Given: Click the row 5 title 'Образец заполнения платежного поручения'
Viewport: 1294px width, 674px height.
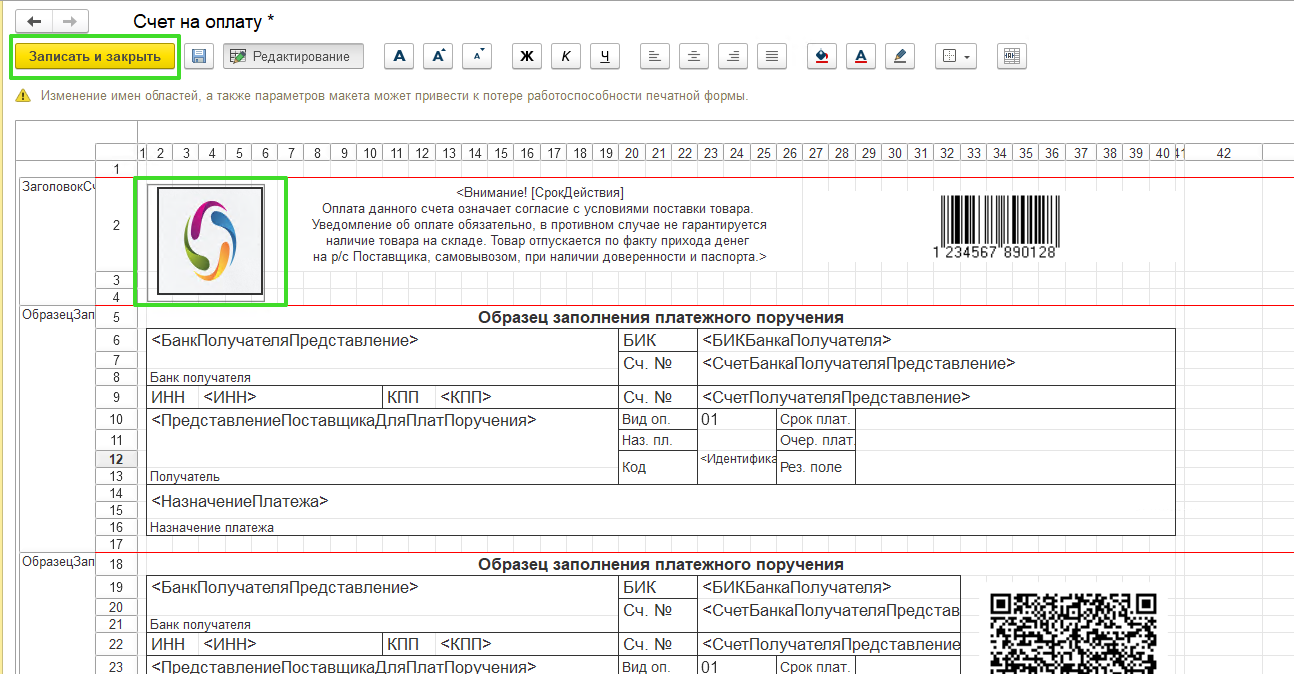Looking at the screenshot, I should pyautogui.click(x=661, y=317).
